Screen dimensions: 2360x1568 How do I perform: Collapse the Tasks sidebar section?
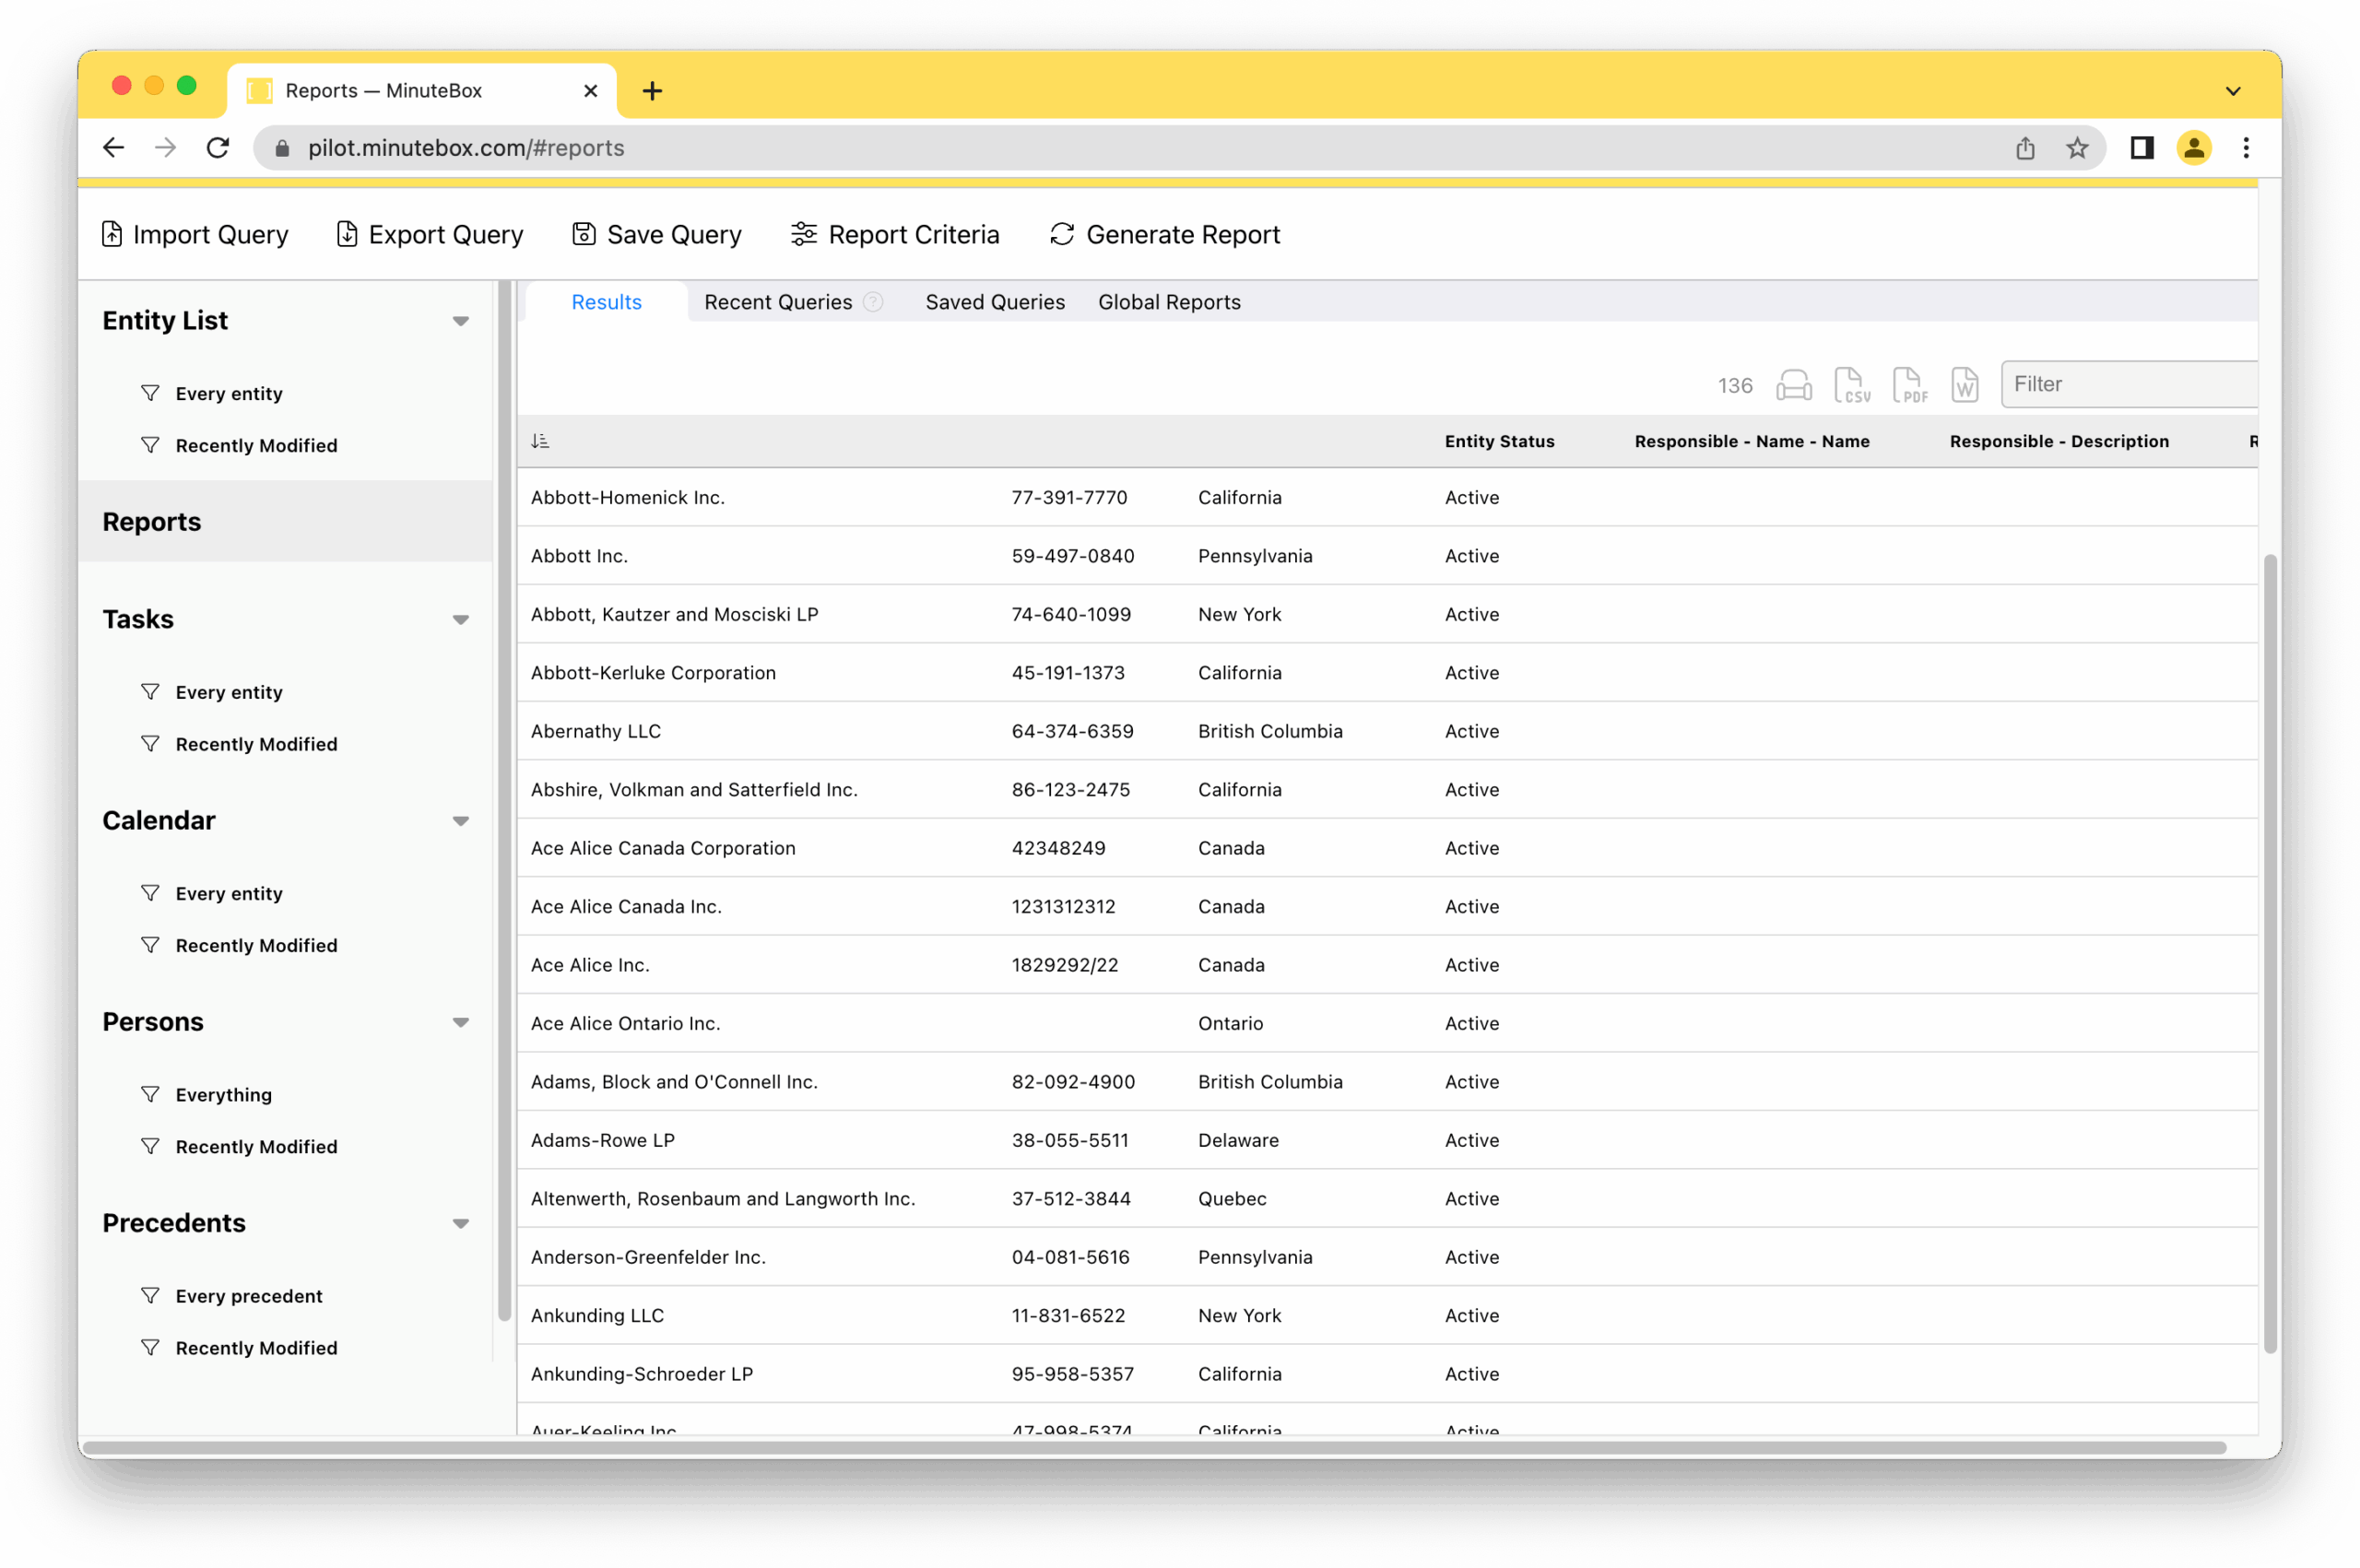(x=460, y=620)
